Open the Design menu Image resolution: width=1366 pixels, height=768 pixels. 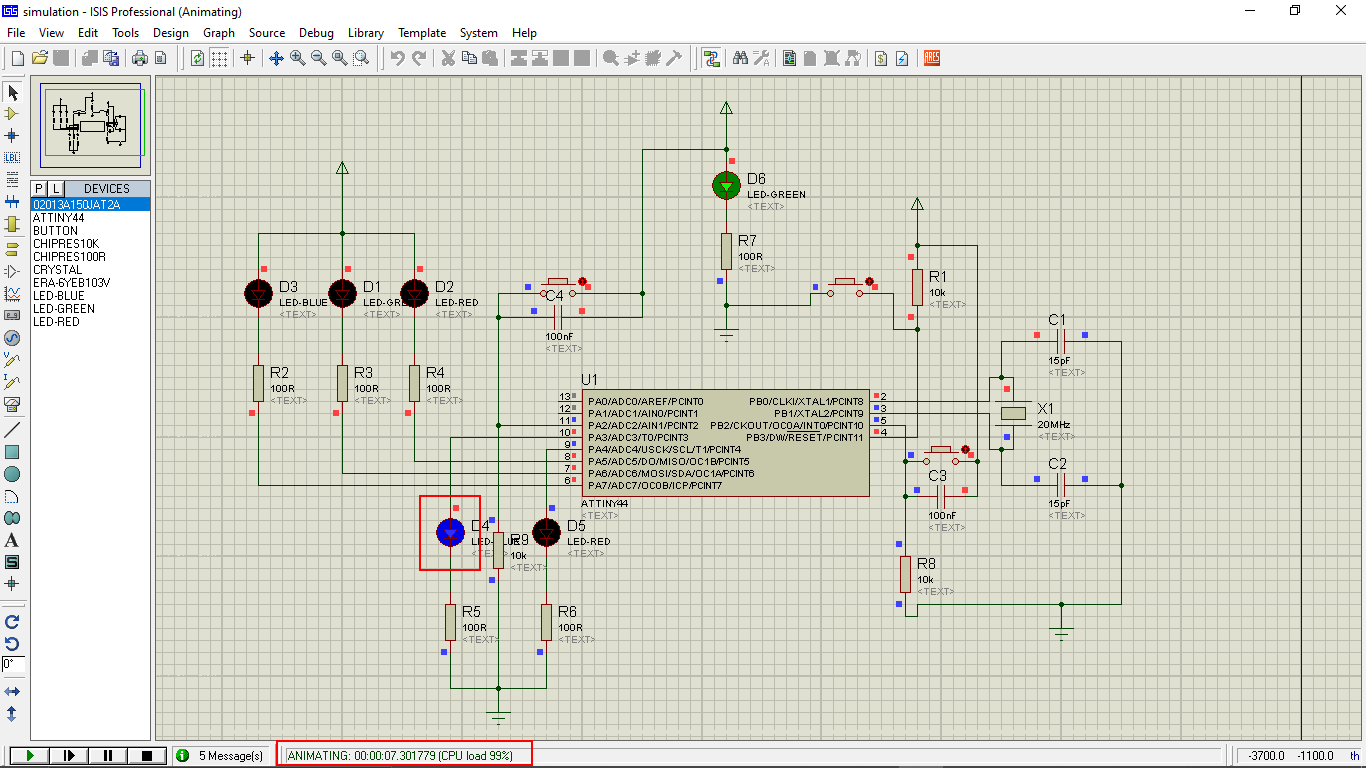tap(171, 33)
